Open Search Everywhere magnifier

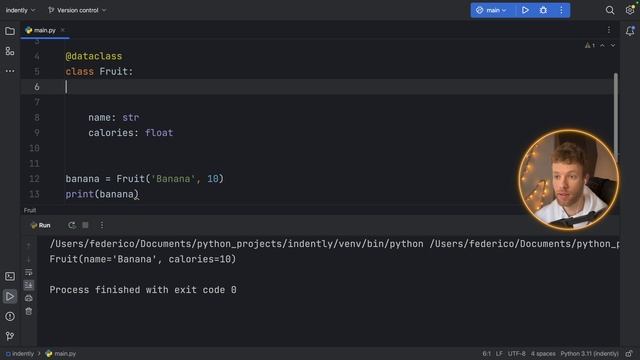click(x=610, y=10)
